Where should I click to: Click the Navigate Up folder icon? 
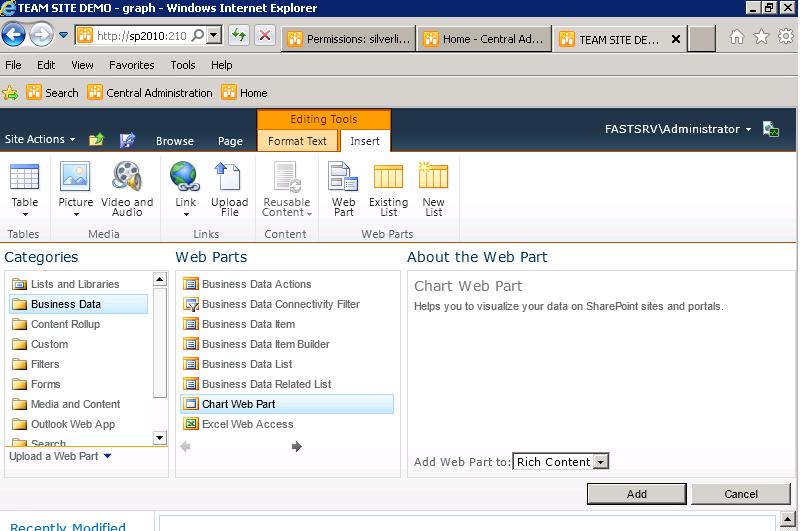click(x=96, y=139)
